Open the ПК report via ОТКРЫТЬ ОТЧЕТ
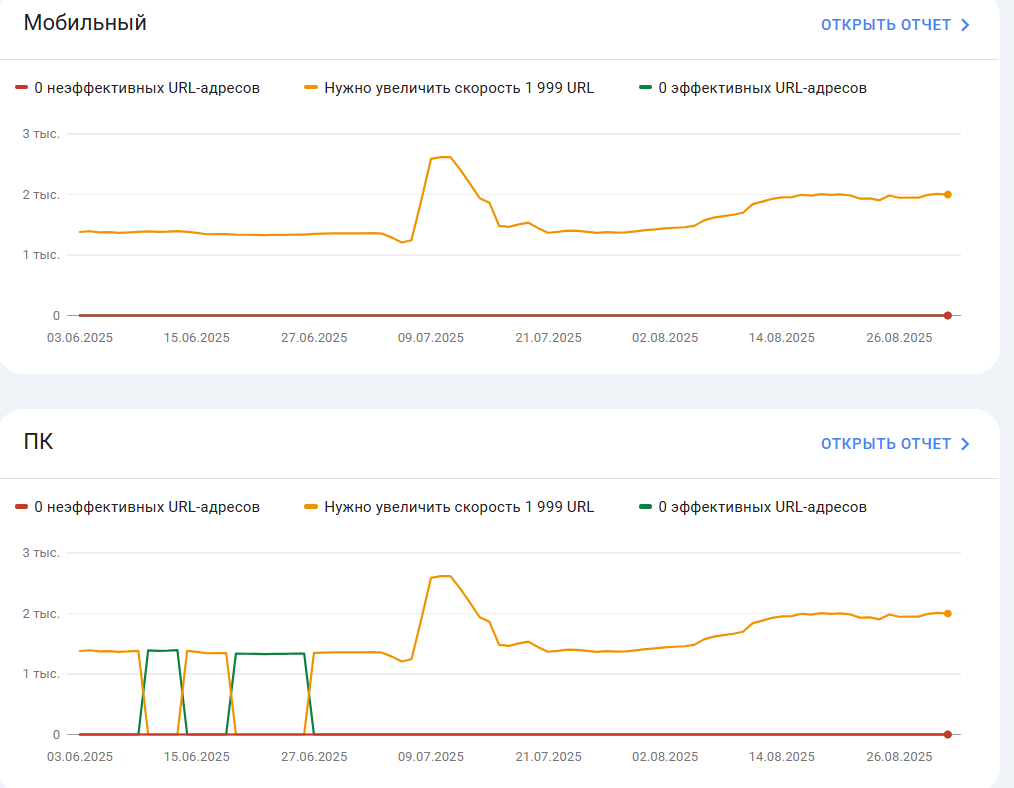Viewport: 1014px width, 788px height. (896, 443)
